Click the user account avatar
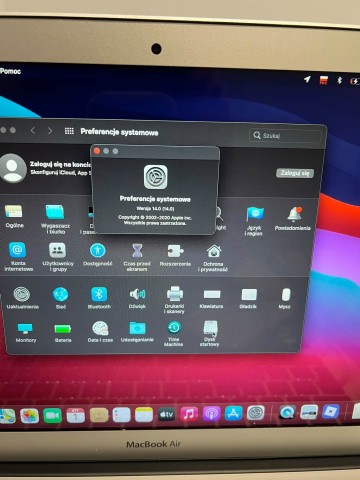Image resolution: width=360 pixels, height=480 pixels. pyautogui.click(x=13, y=168)
